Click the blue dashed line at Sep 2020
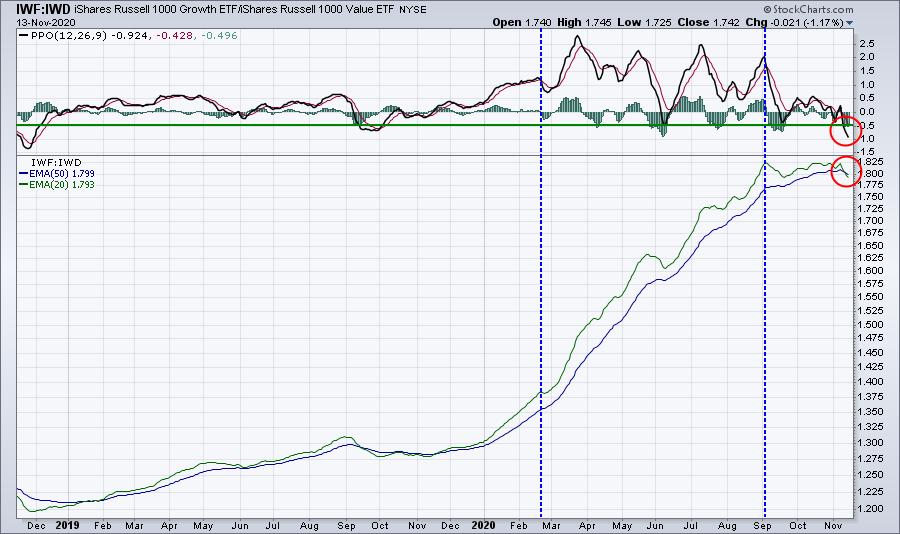The image size is (900, 534). [765, 300]
